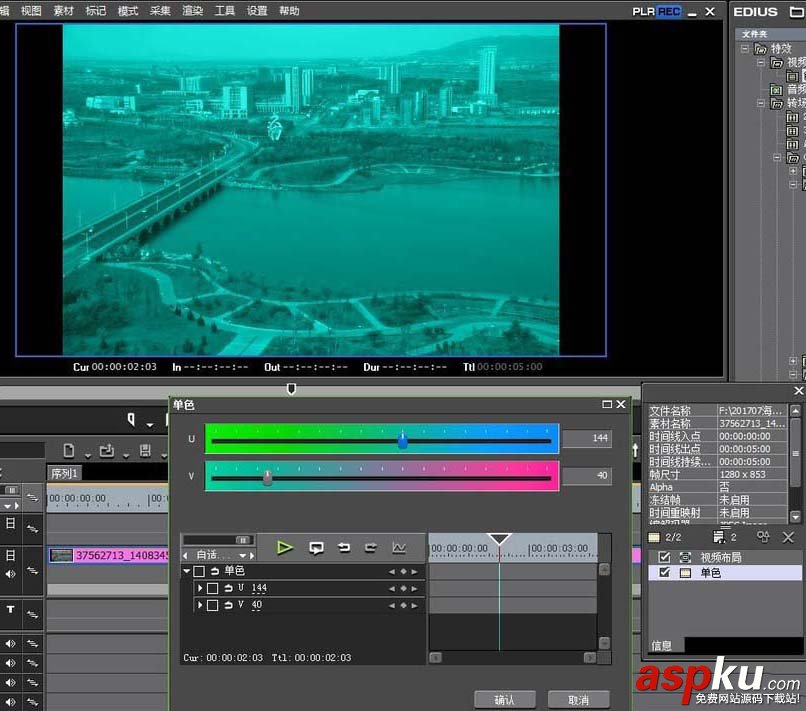The height and width of the screenshot is (711, 806).
Task: Click the V value field showing 40
Action: coord(587,476)
